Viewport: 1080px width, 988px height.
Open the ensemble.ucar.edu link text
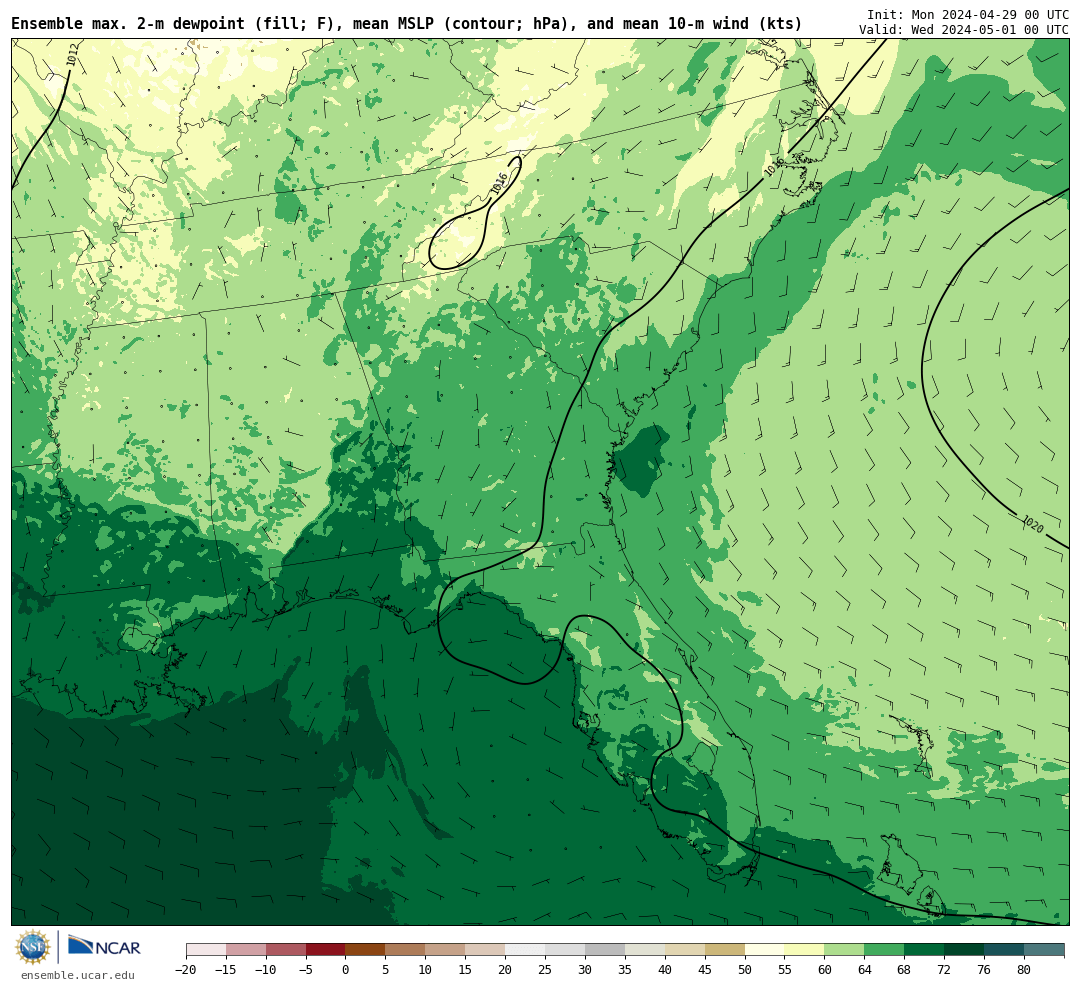[77, 976]
